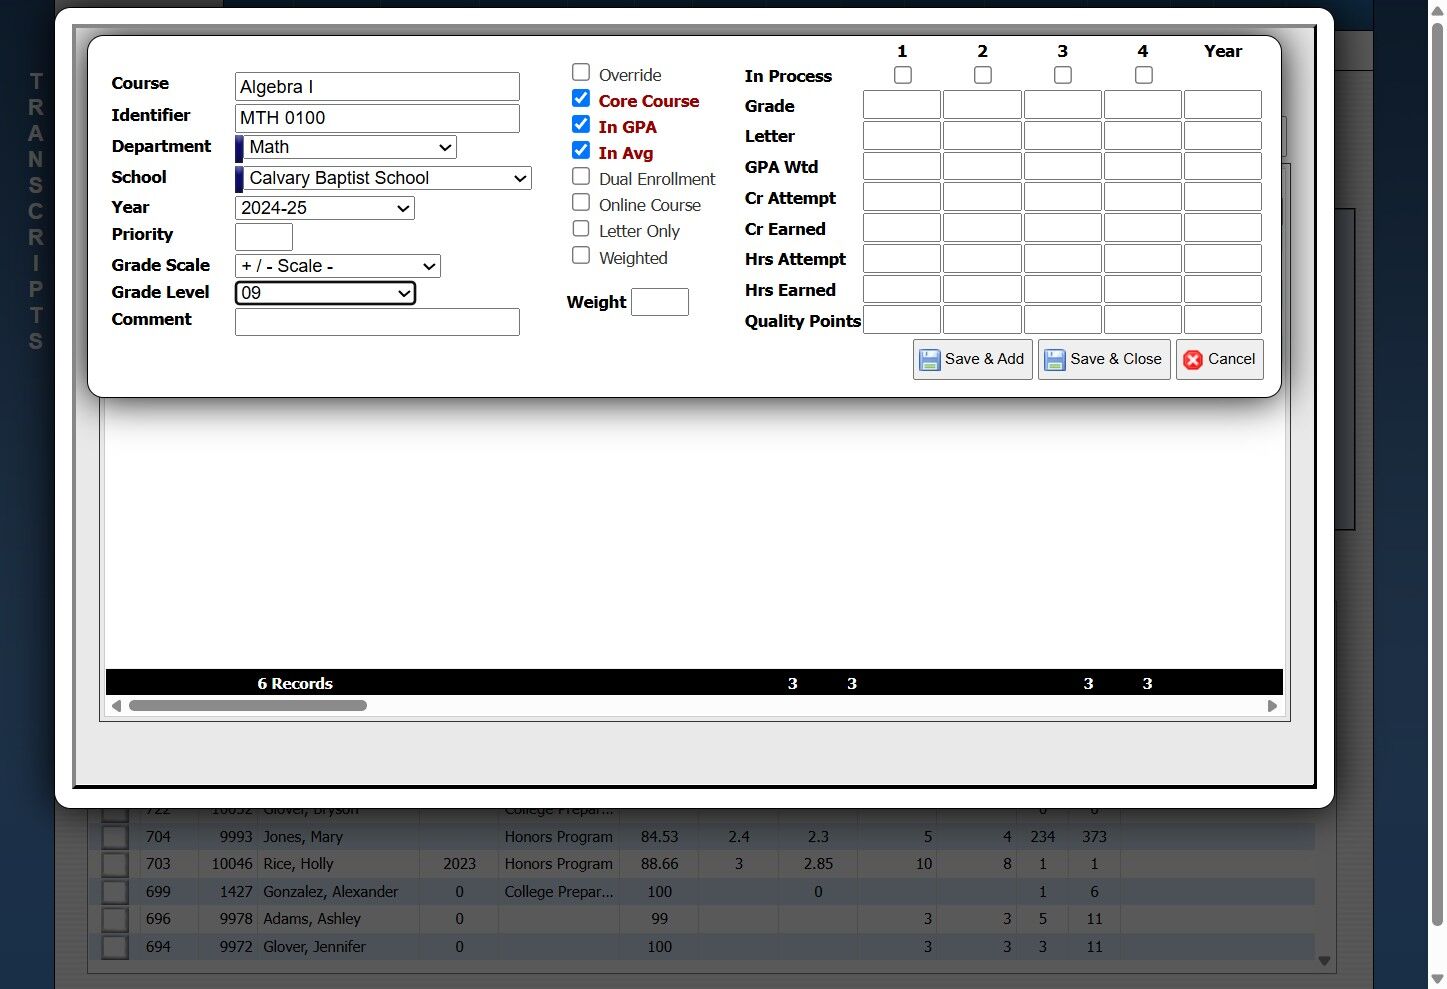The height and width of the screenshot is (989, 1447).
Task: Check In Process for term 2
Action: pyautogui.click(x=983, y=75)
